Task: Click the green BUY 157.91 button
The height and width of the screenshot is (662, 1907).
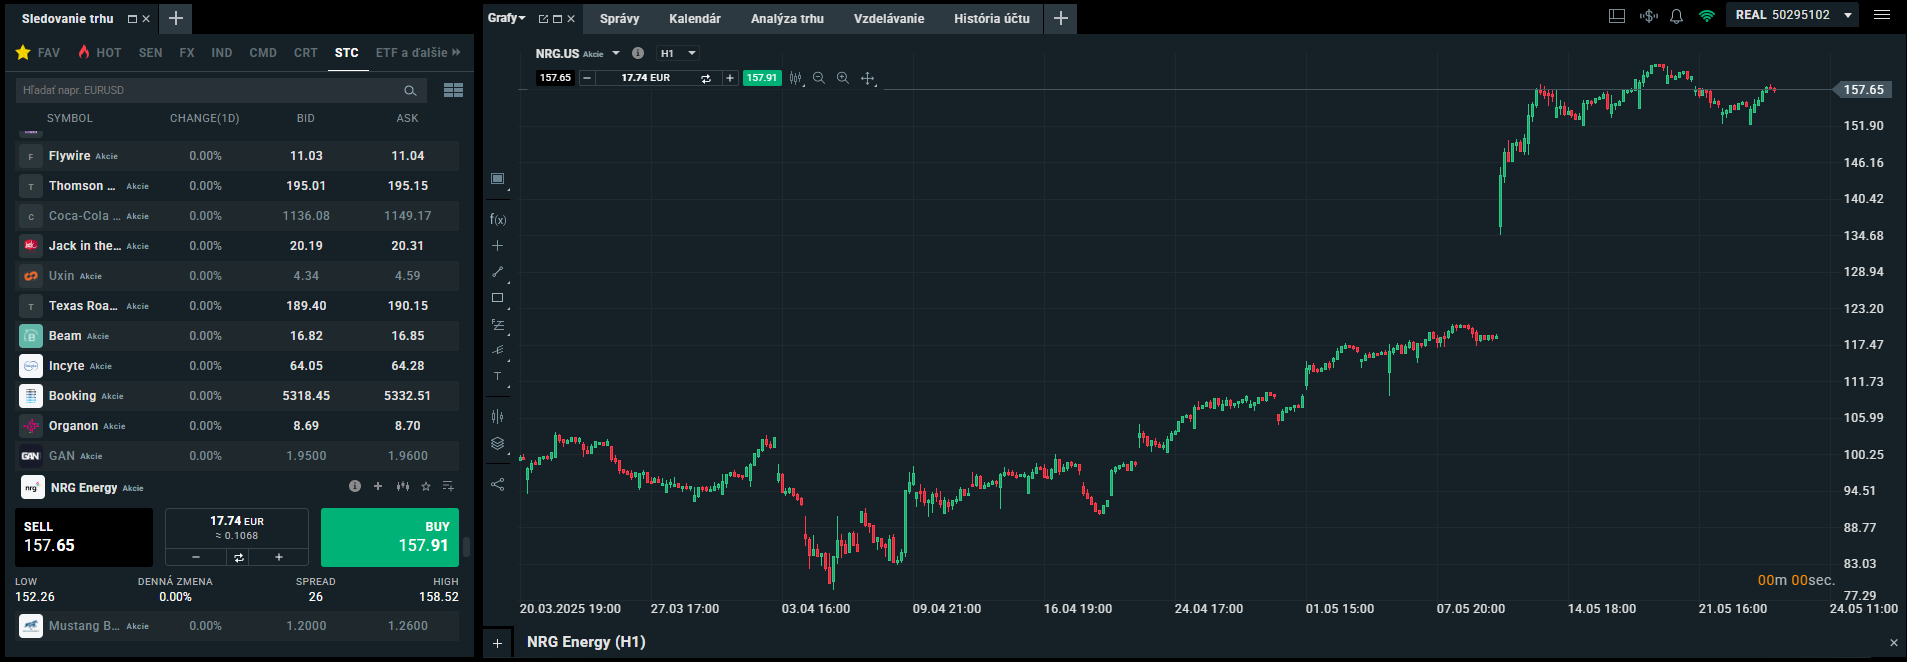Action: (389, 537)
